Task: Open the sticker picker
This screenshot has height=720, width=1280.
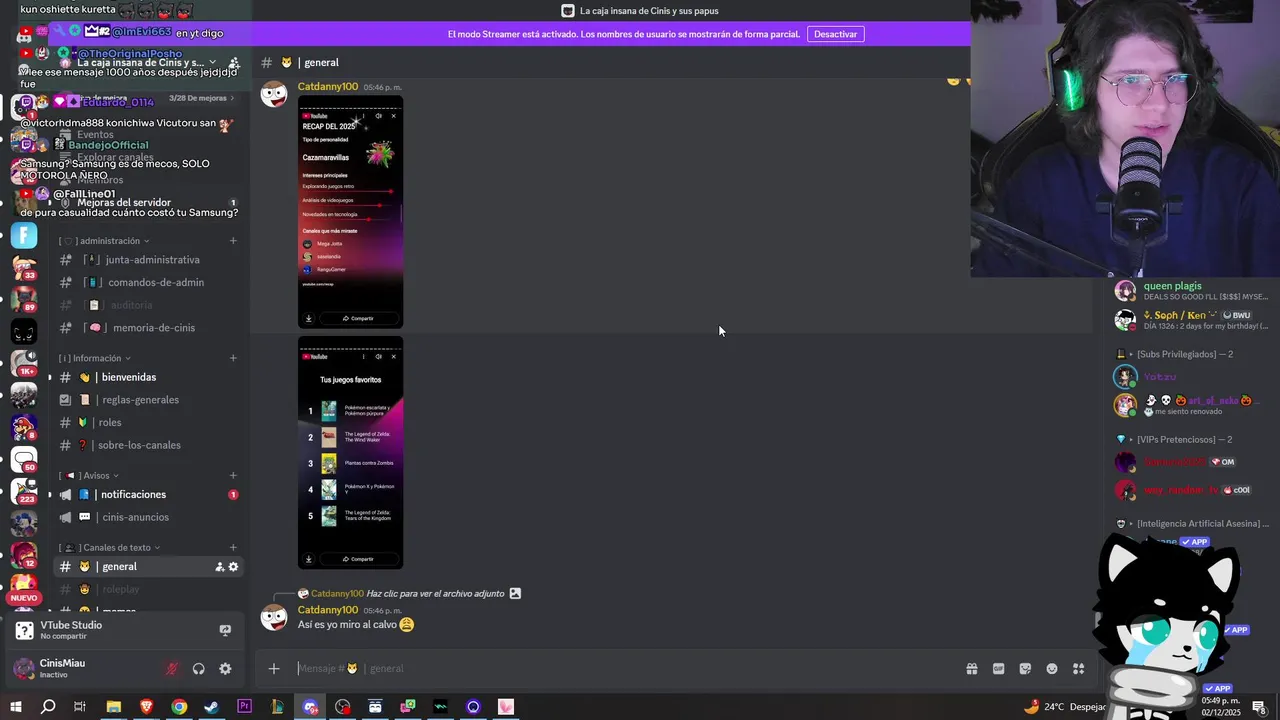Action: [1025, 669]
